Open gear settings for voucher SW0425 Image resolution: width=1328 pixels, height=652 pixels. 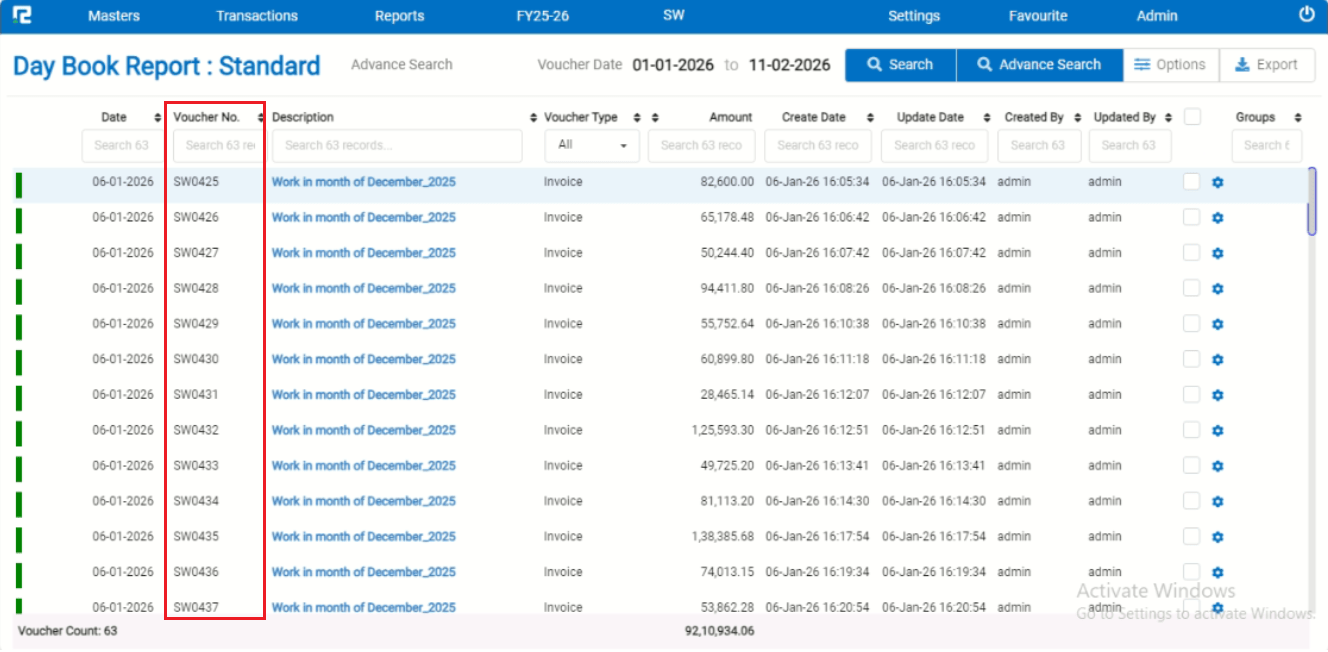coord(1217,182)
